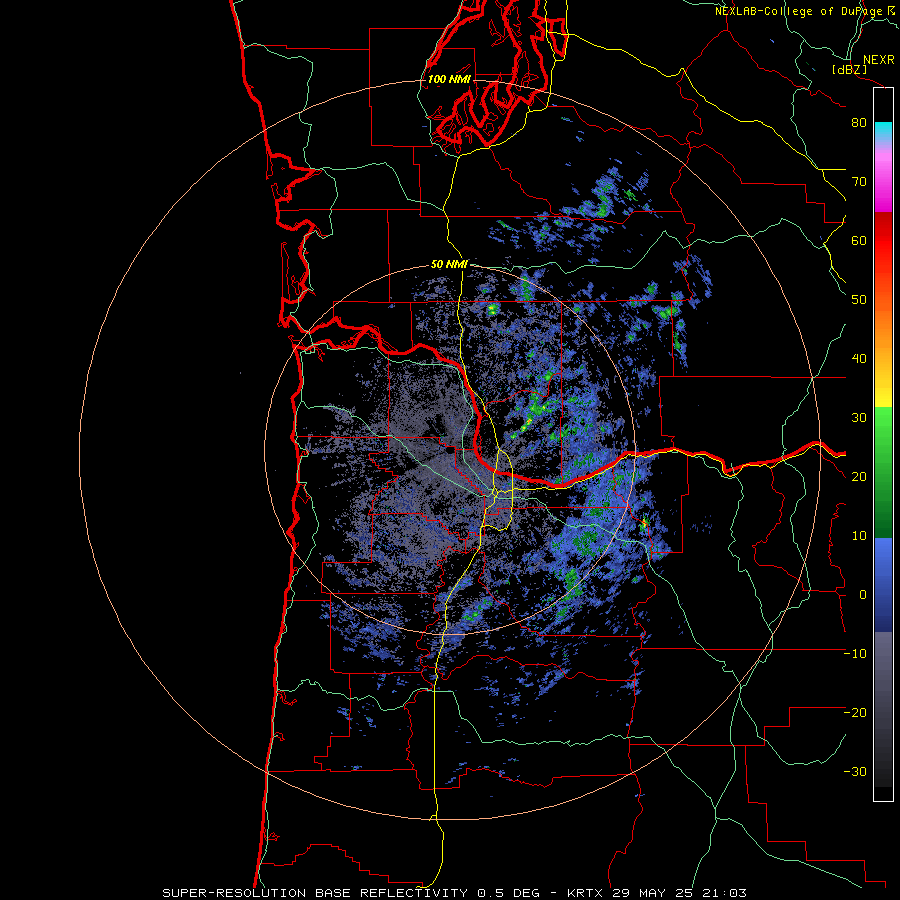Click the NEXR label above the color scale
Viewport: 900px width, 900px height.
(879, 60)
